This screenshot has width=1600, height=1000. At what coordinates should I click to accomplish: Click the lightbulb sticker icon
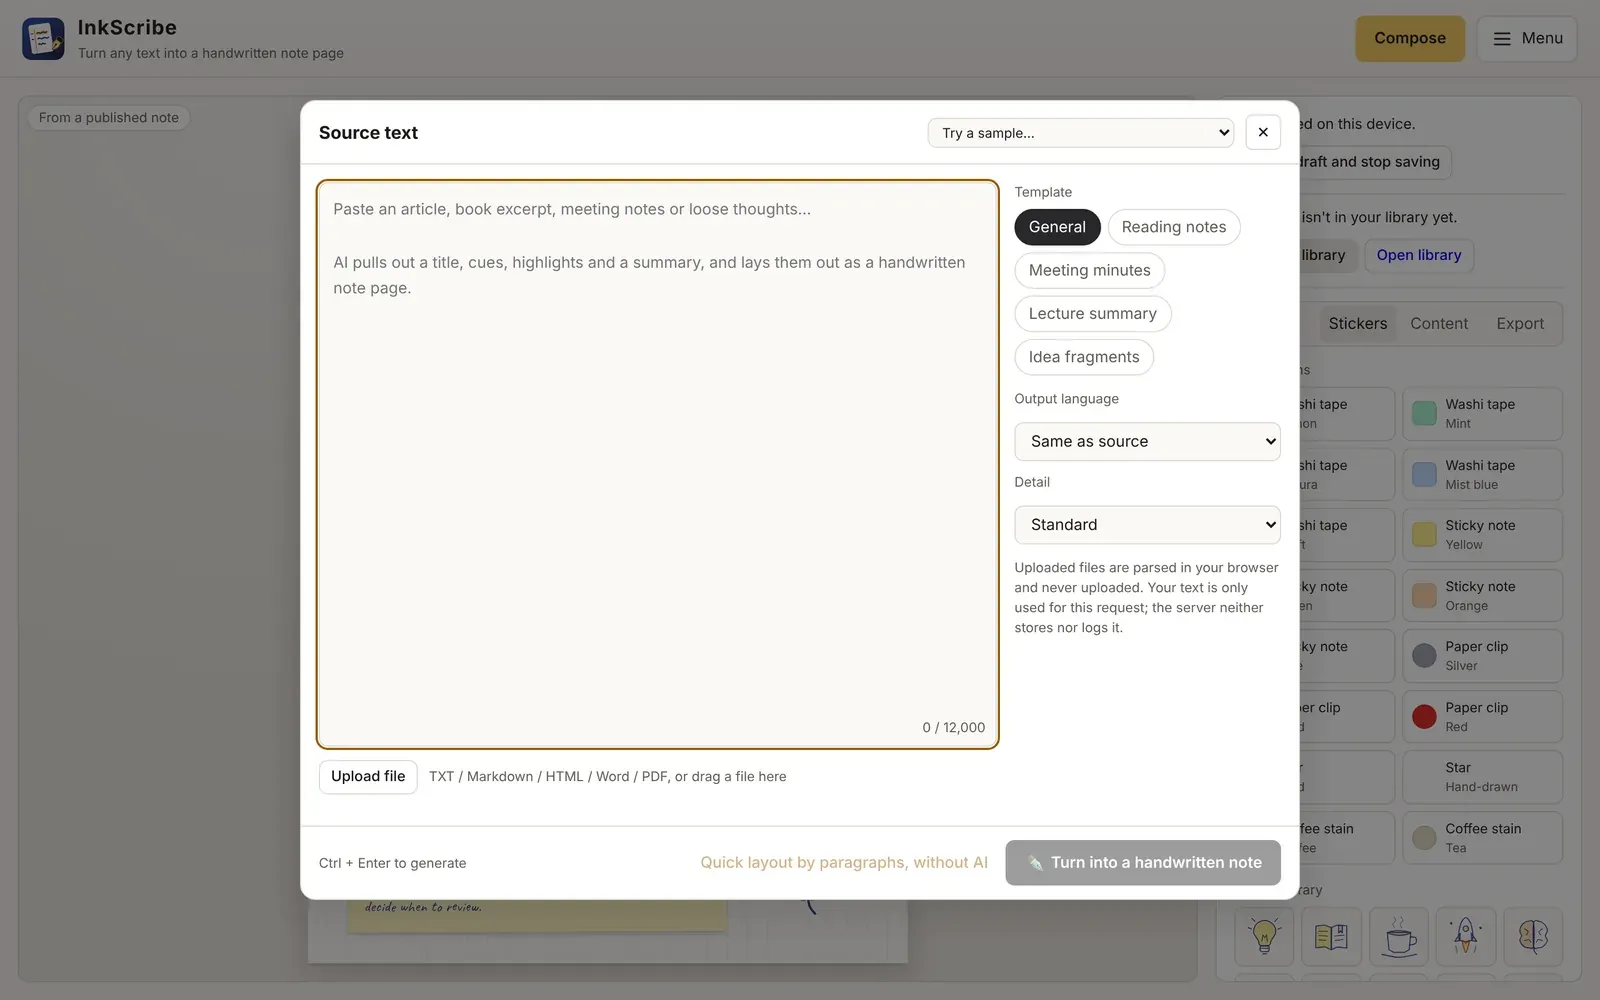tap(1264, 937)
